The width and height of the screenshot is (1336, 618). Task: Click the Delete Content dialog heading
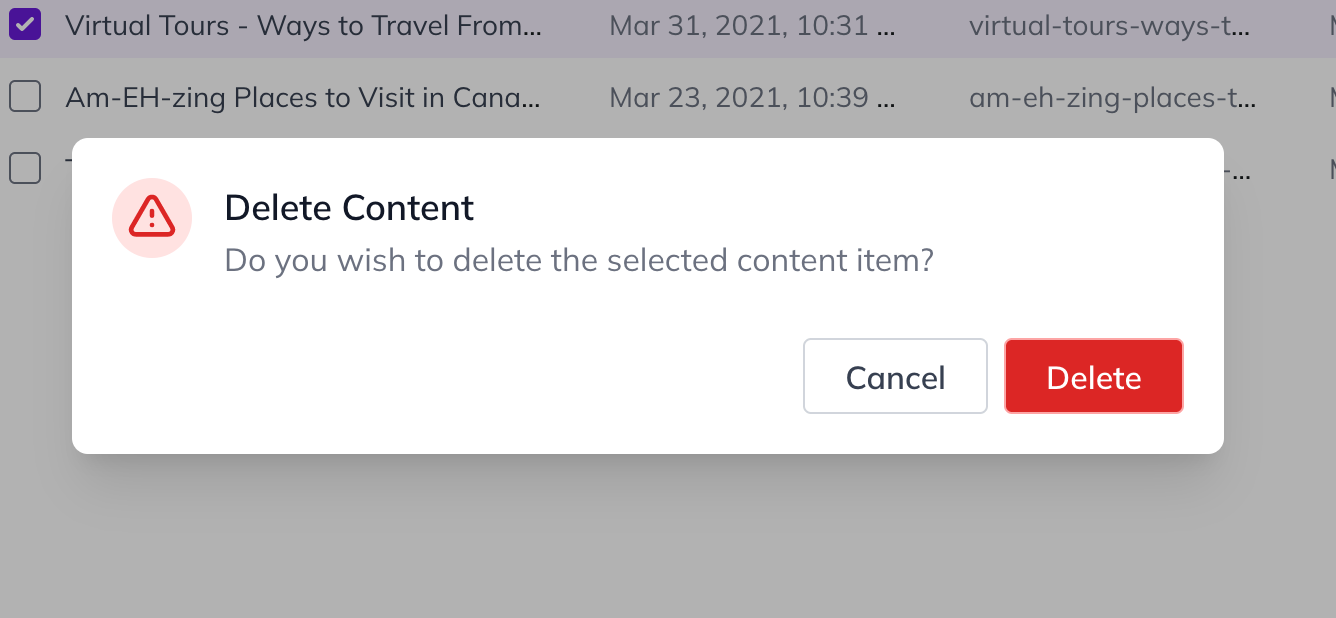coord(349,208)
